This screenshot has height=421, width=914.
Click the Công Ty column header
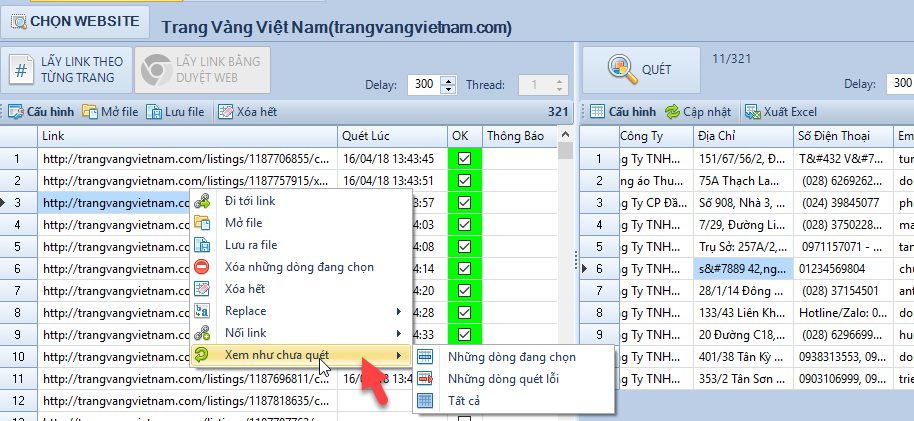point(656,136)
